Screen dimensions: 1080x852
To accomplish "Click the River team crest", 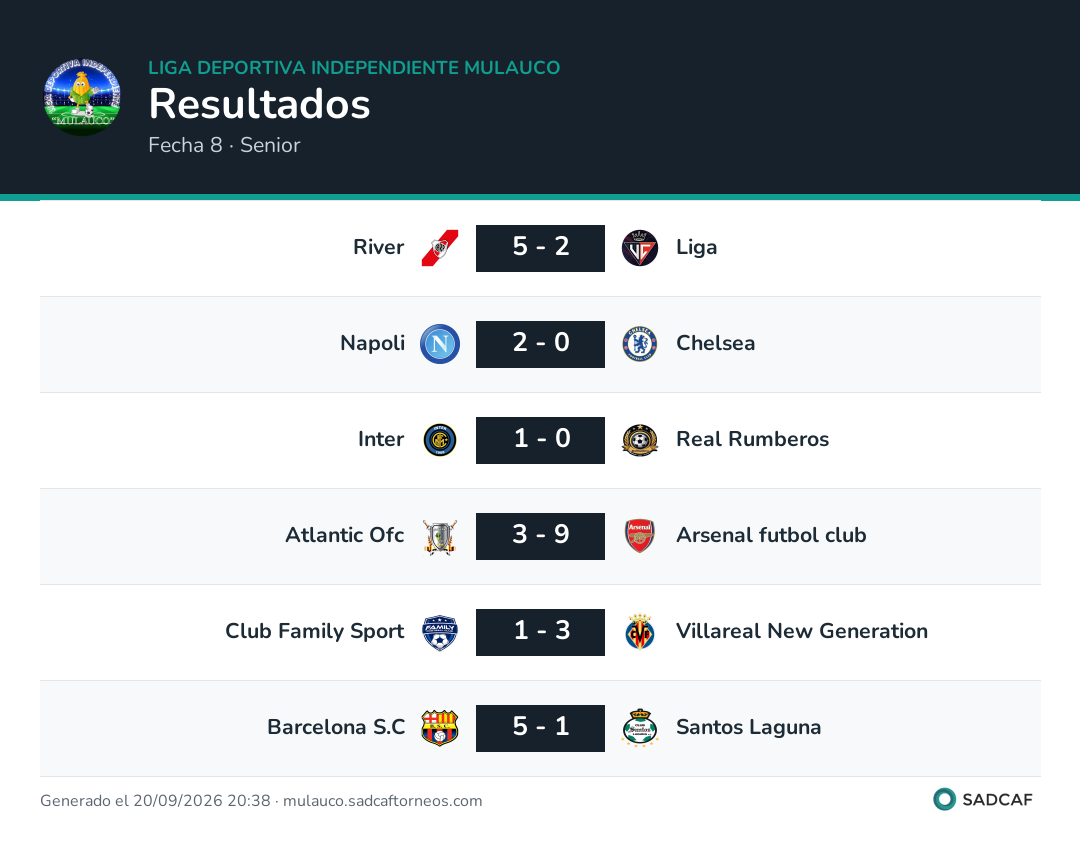I will coord(439,248).
